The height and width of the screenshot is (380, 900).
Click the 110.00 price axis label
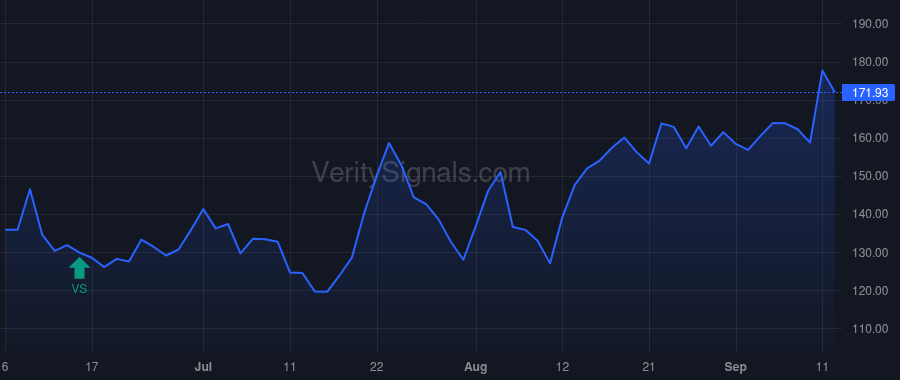pyautogui.click(x=870, y=329)
